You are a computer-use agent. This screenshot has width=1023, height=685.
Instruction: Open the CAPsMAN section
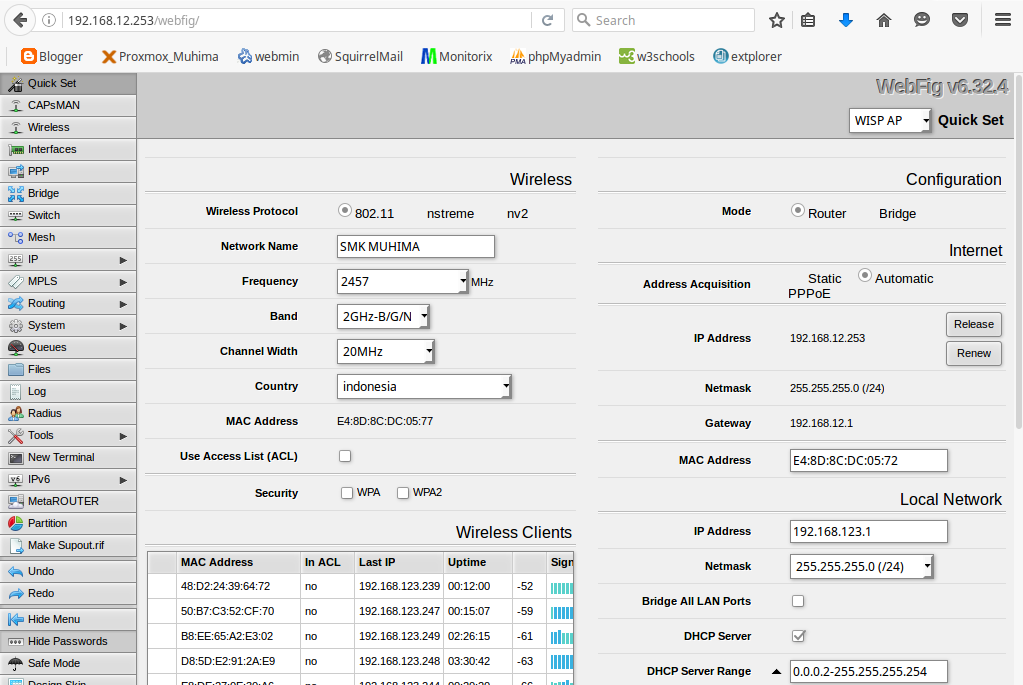53,105
